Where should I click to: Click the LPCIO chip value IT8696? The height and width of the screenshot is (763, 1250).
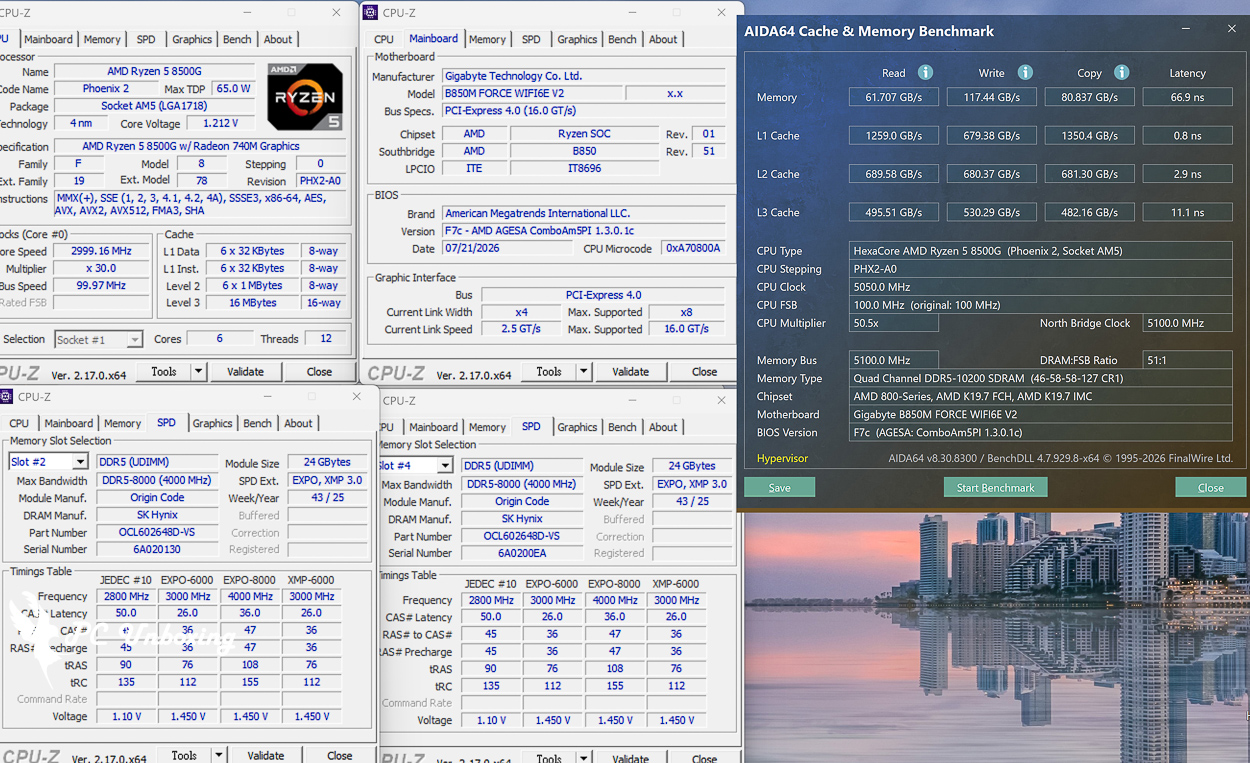(584, 168)
